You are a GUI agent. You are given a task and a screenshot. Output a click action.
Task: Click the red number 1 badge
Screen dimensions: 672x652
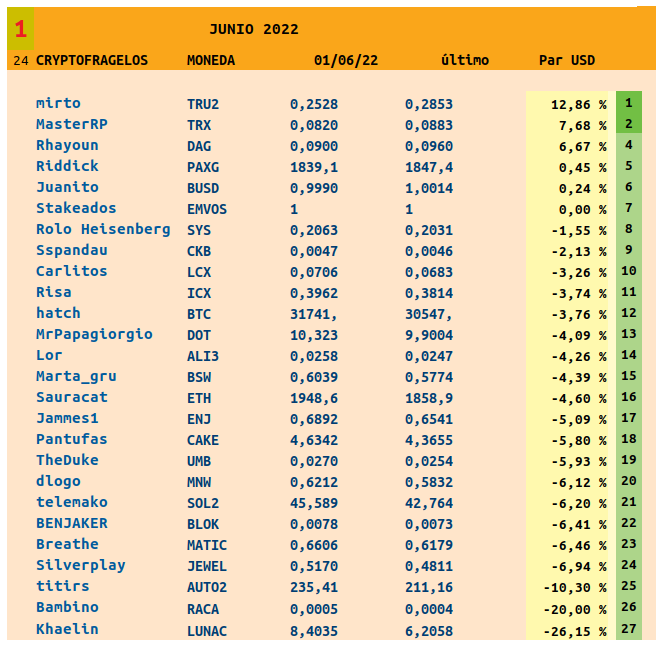click(x=20, y=29)
